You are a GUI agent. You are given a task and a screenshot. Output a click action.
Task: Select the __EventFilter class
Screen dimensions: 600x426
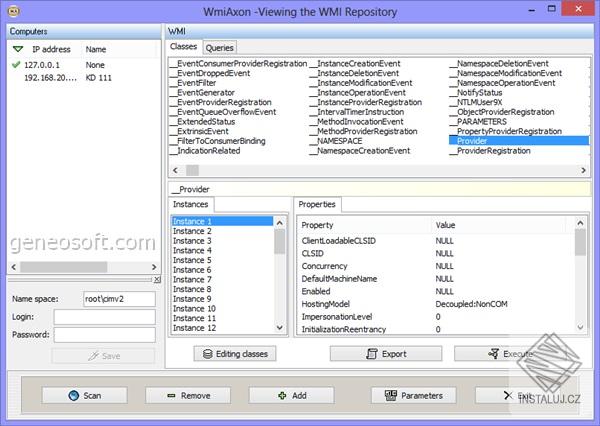coord(194,83)
